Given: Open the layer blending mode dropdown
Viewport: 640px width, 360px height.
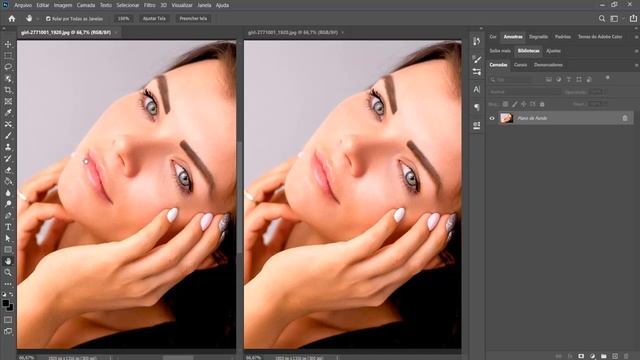Looking at the screenshot, I should click(525, 92).
